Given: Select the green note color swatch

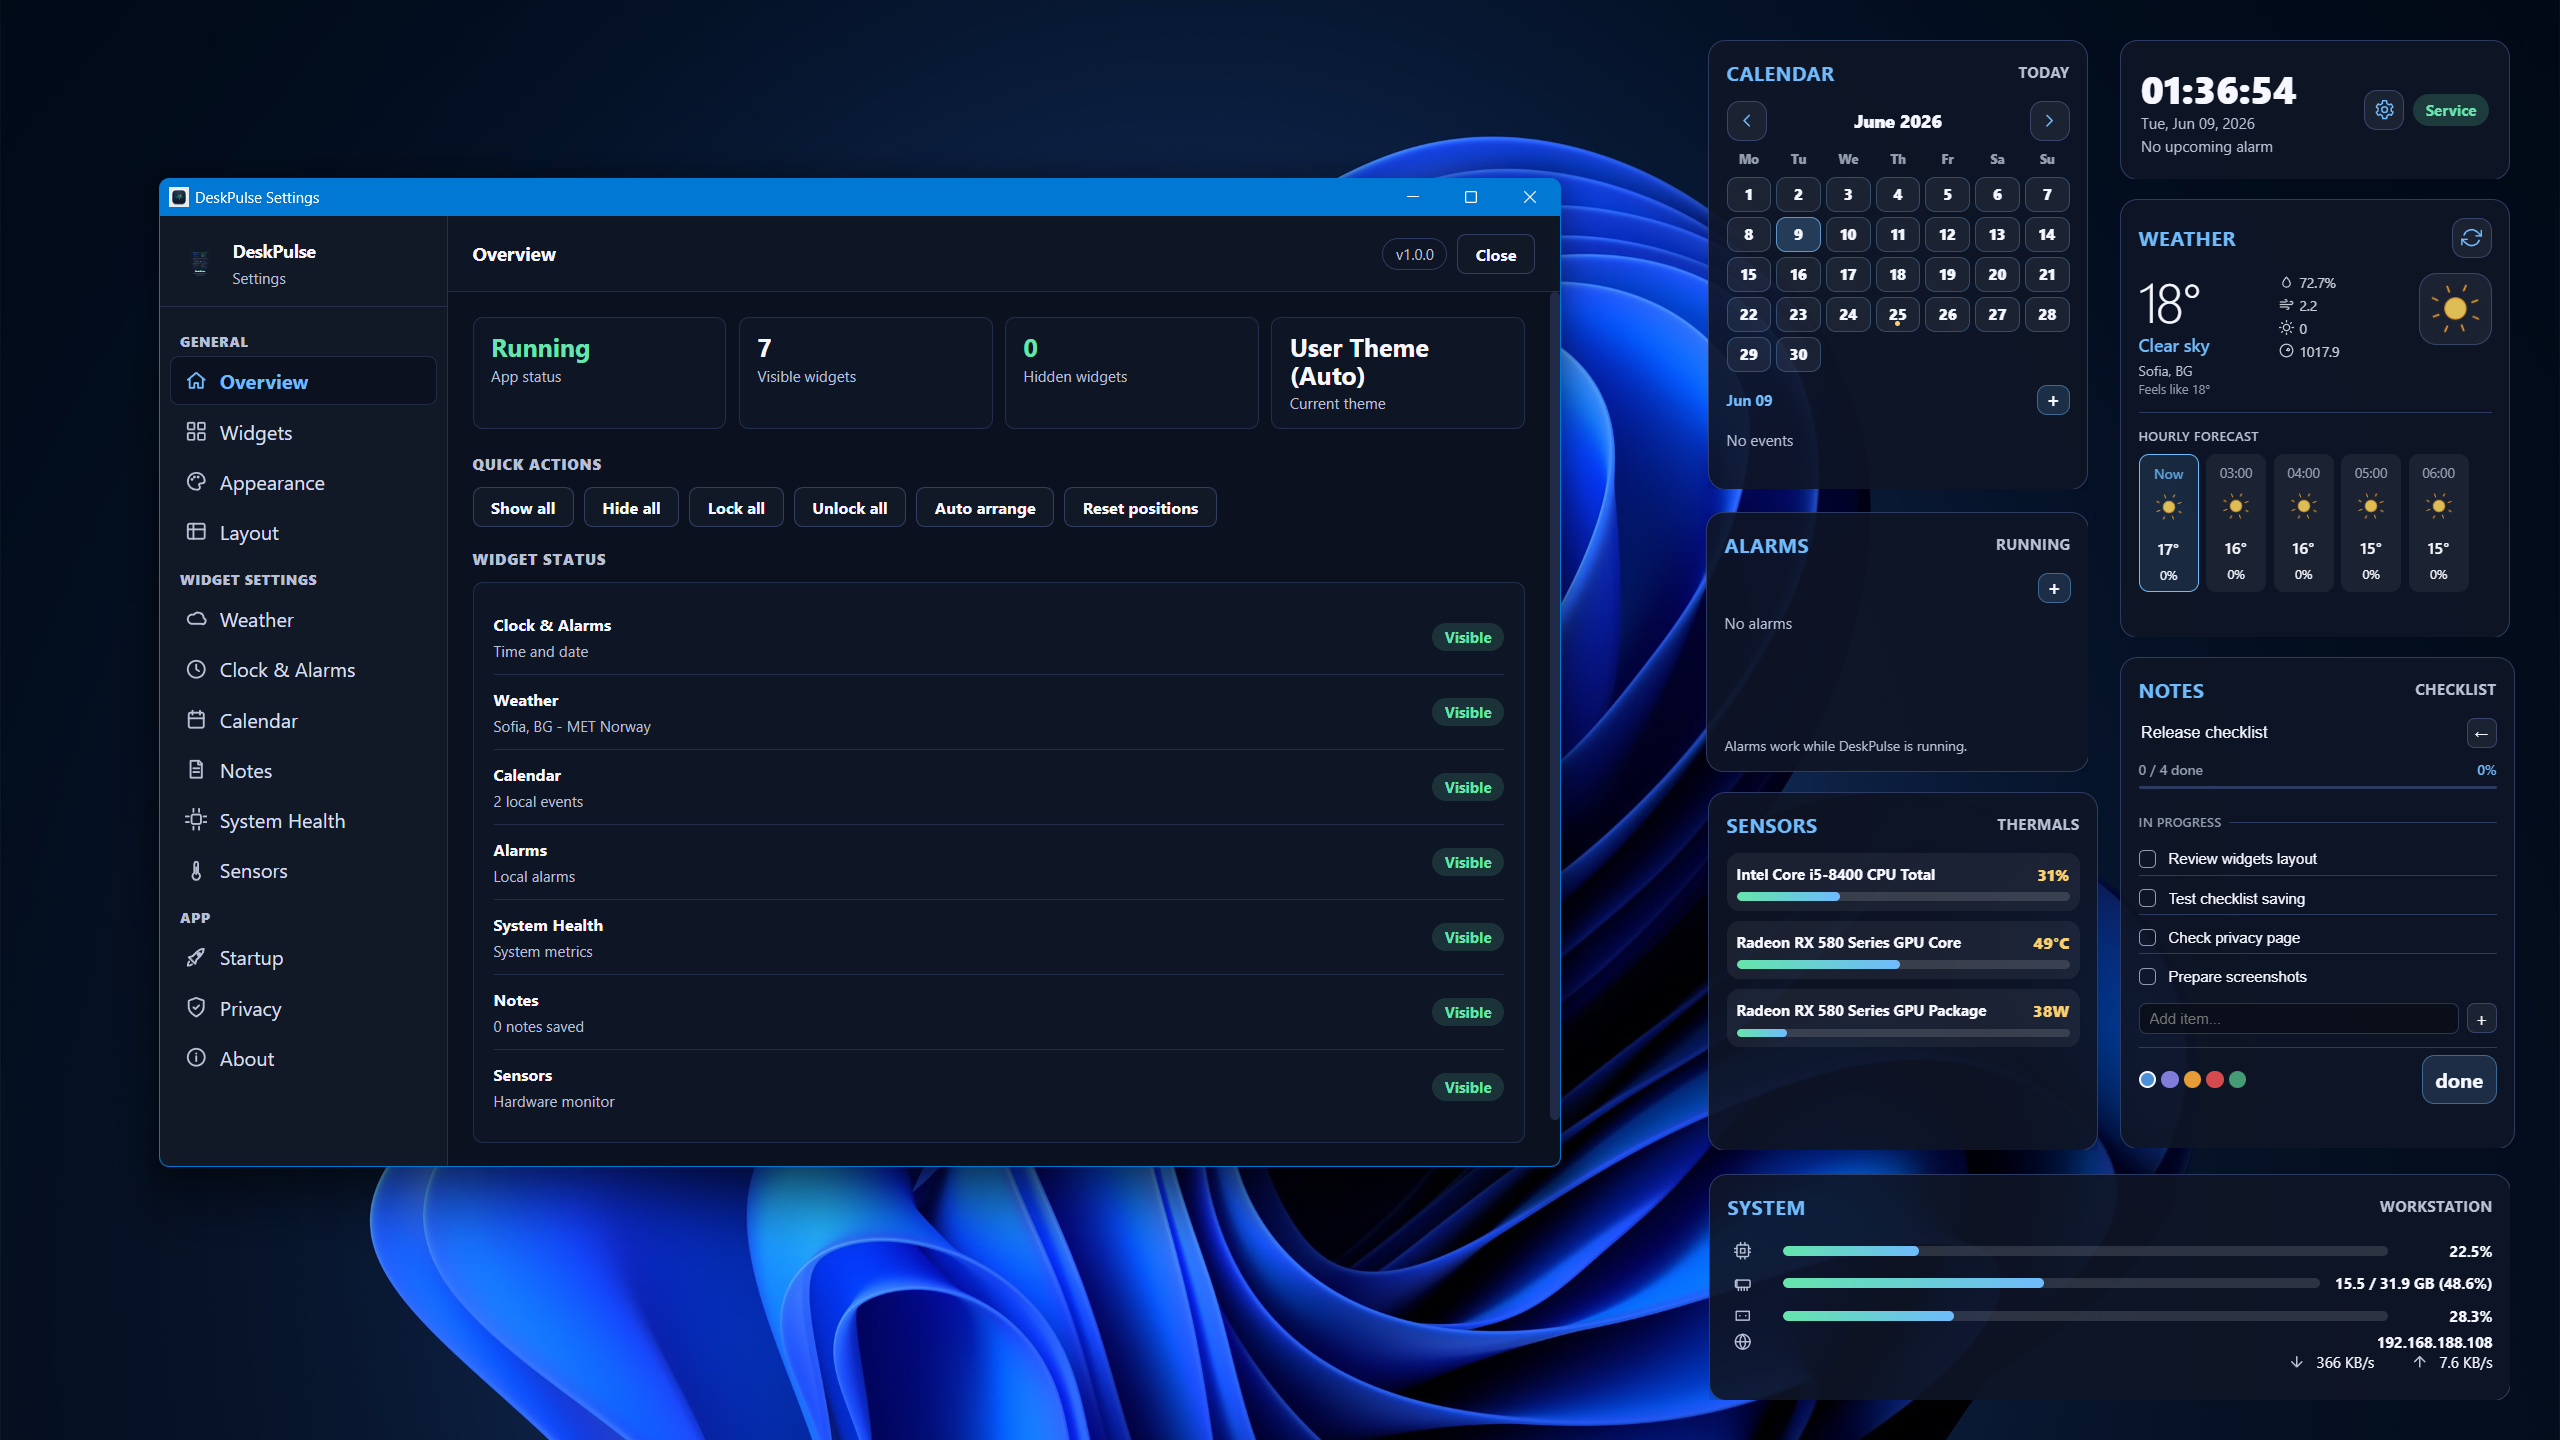Looking at the screenshot, I should coord(2238,1079).
